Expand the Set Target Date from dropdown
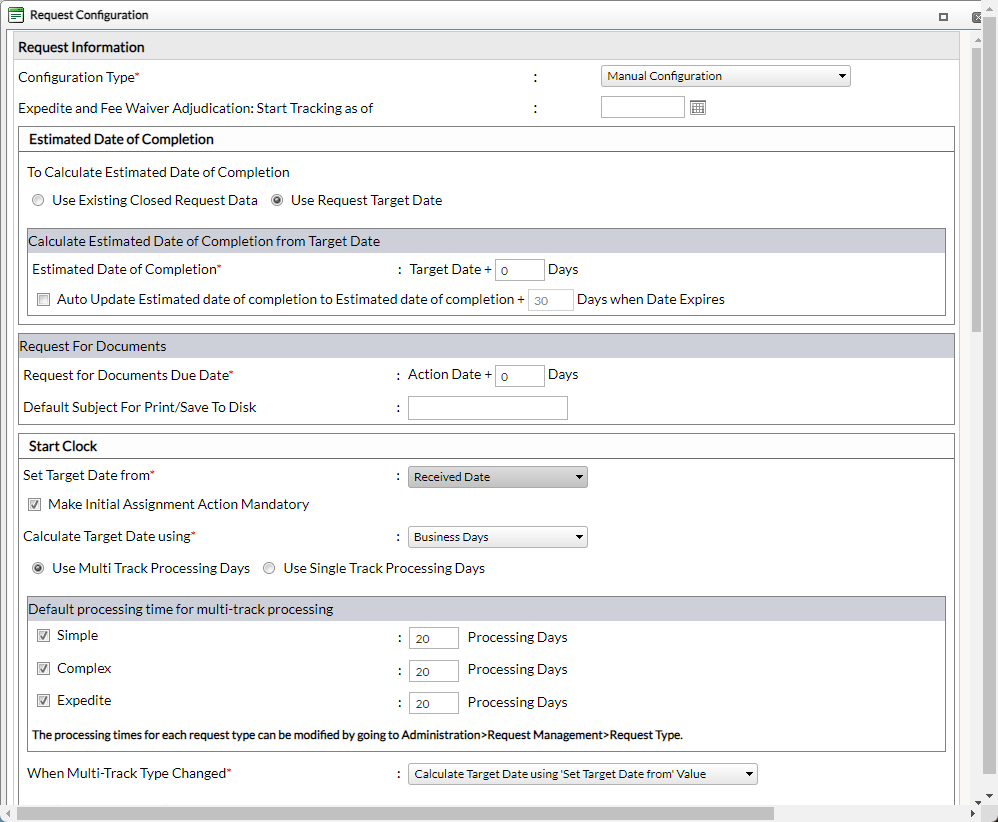The height and width of the screenshot is (822, 998). click(x=498, y=477)
